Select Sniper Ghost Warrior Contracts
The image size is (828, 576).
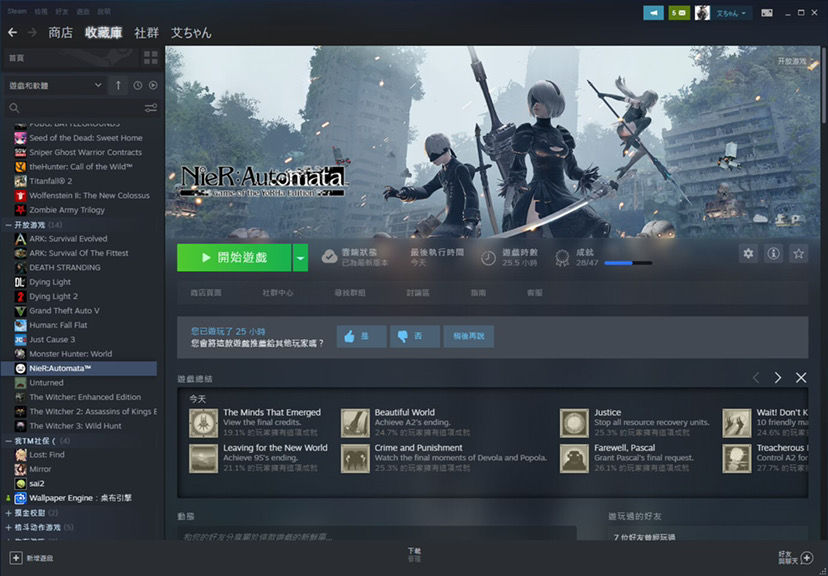[86, 152]
